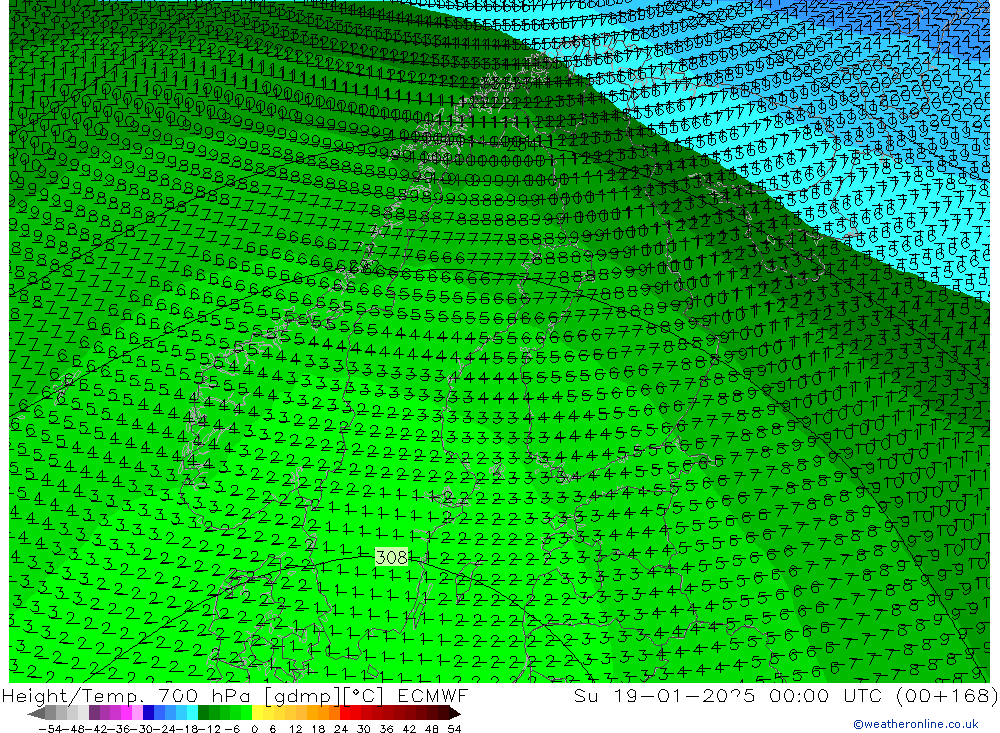Click the yellow swatch at 0 on legend
This screenshot has height=733, width=1000.
tap(258, 713)
